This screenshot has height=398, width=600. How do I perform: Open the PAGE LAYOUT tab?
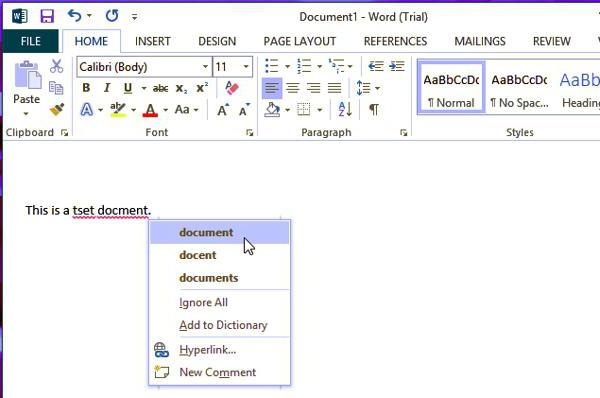300,41
